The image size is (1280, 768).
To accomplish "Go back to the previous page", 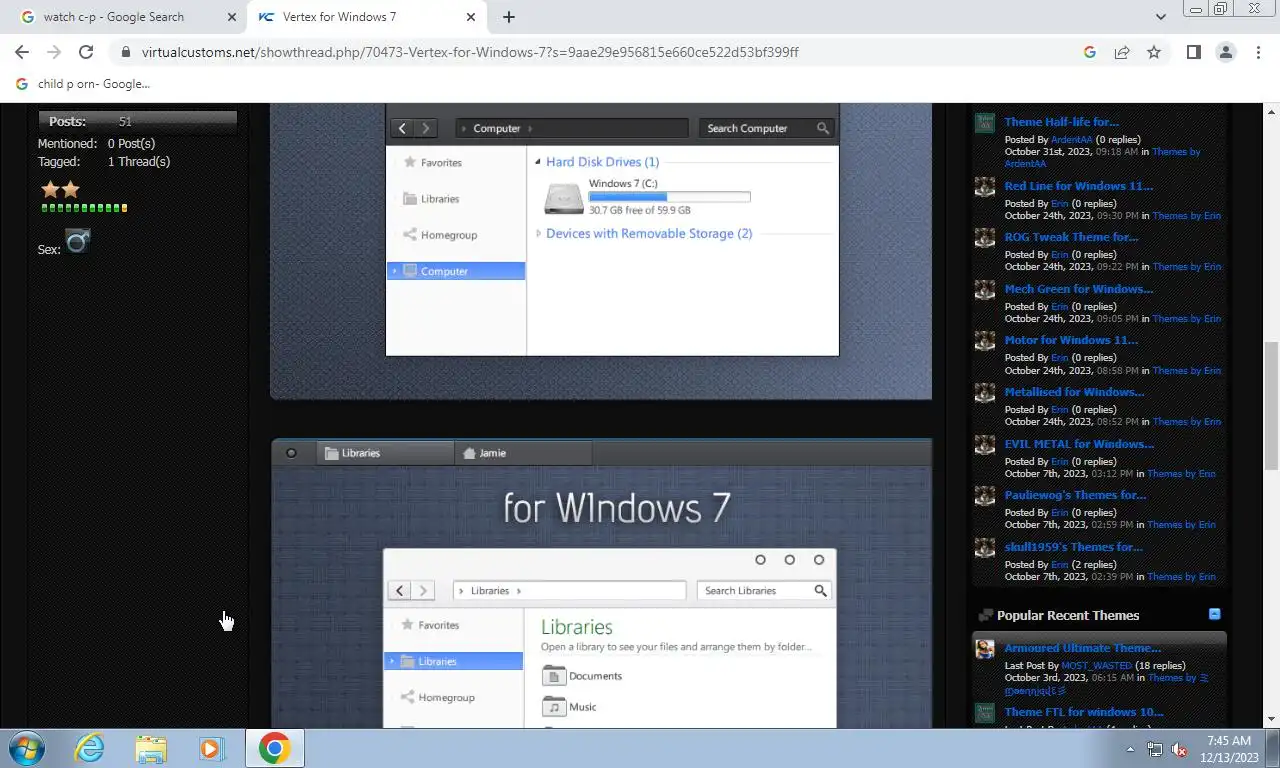I will [x=22, y=52].
